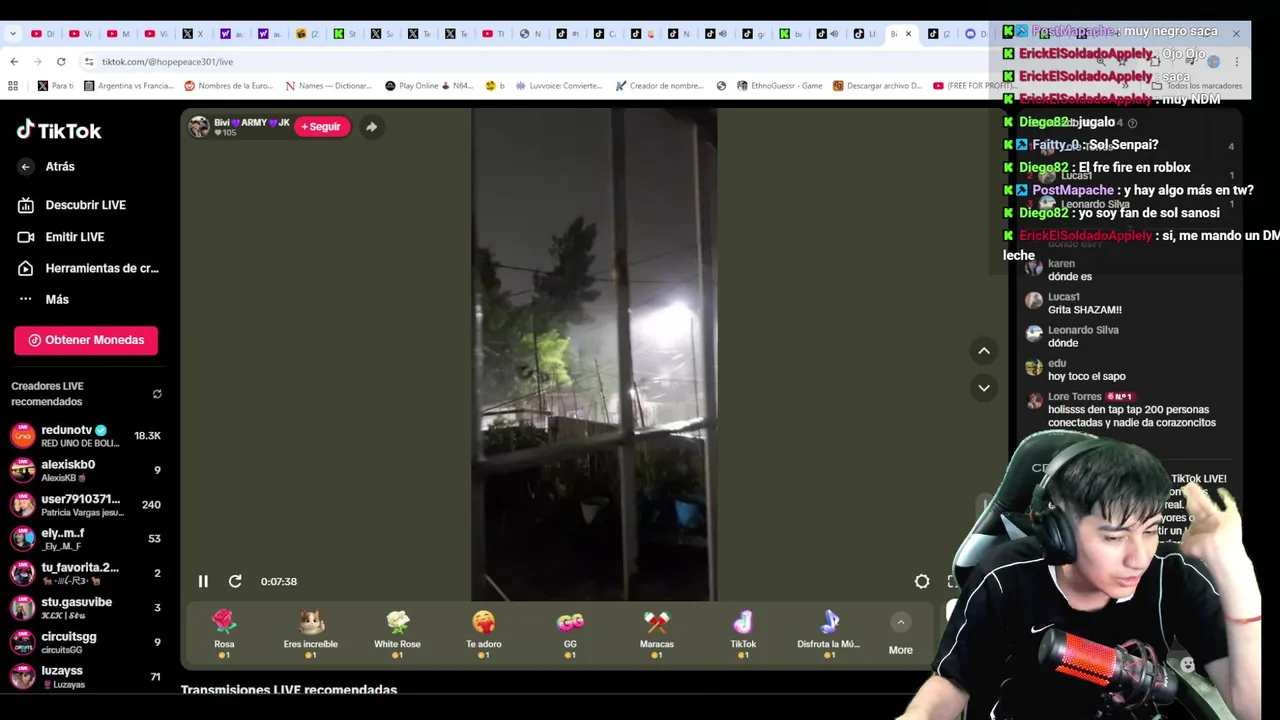
Task: Send the Te adoro gift
Action: click(484, 634)
